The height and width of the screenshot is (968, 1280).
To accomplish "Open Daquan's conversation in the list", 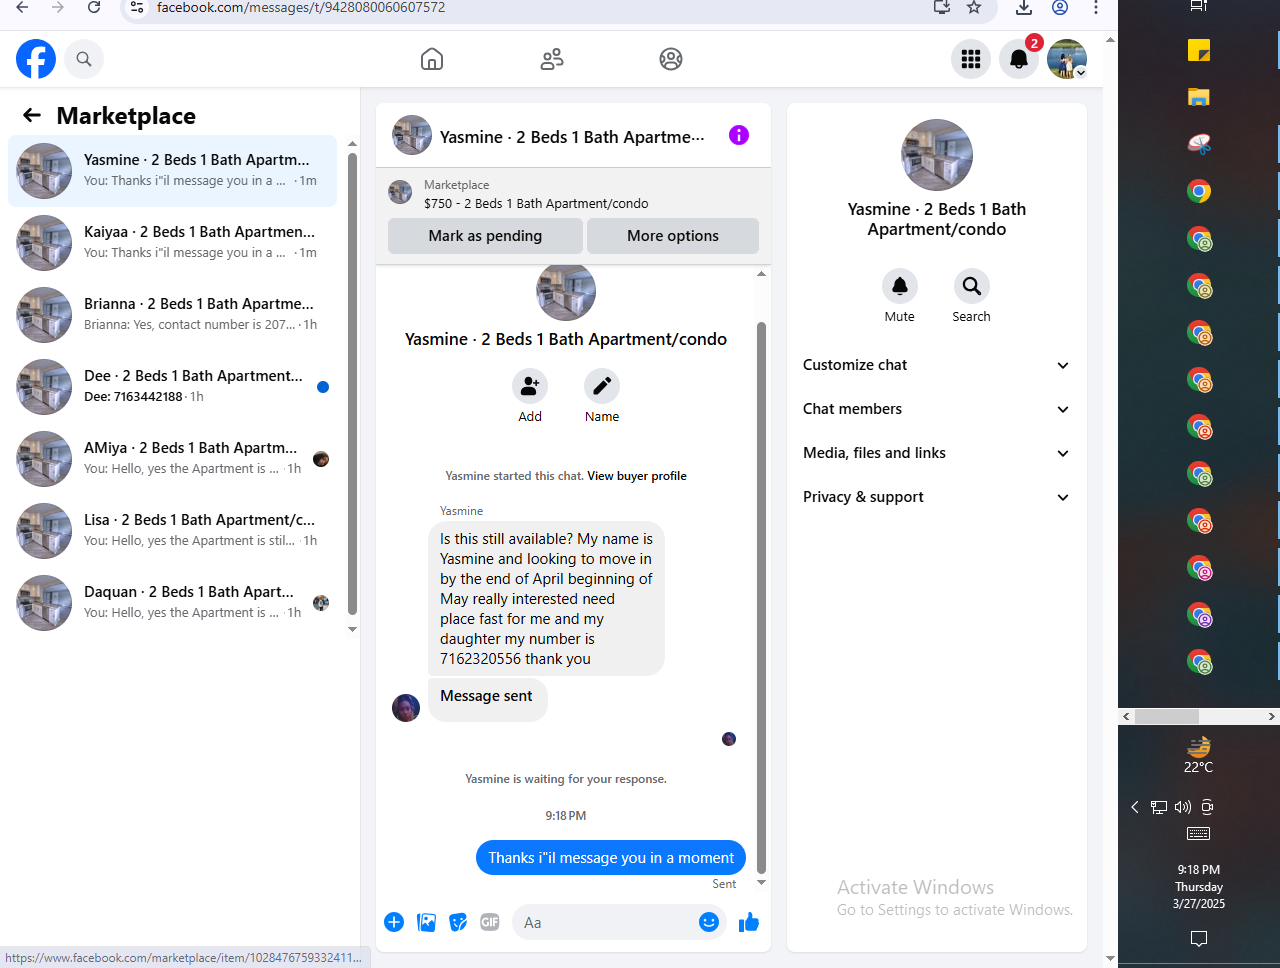I will pos(172,603).
